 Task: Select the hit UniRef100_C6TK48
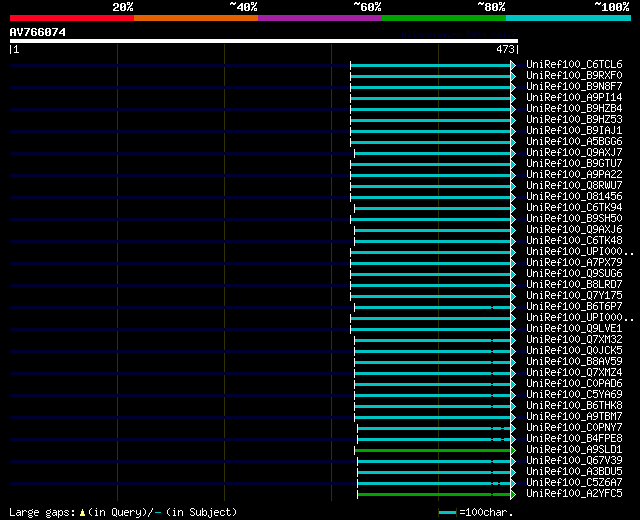(574, 241)
